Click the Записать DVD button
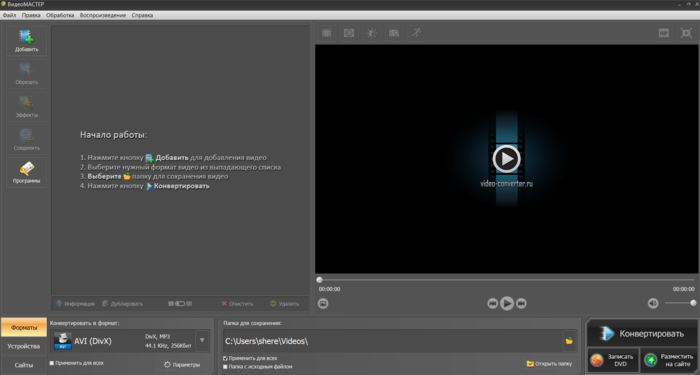 tap(612, 360)
